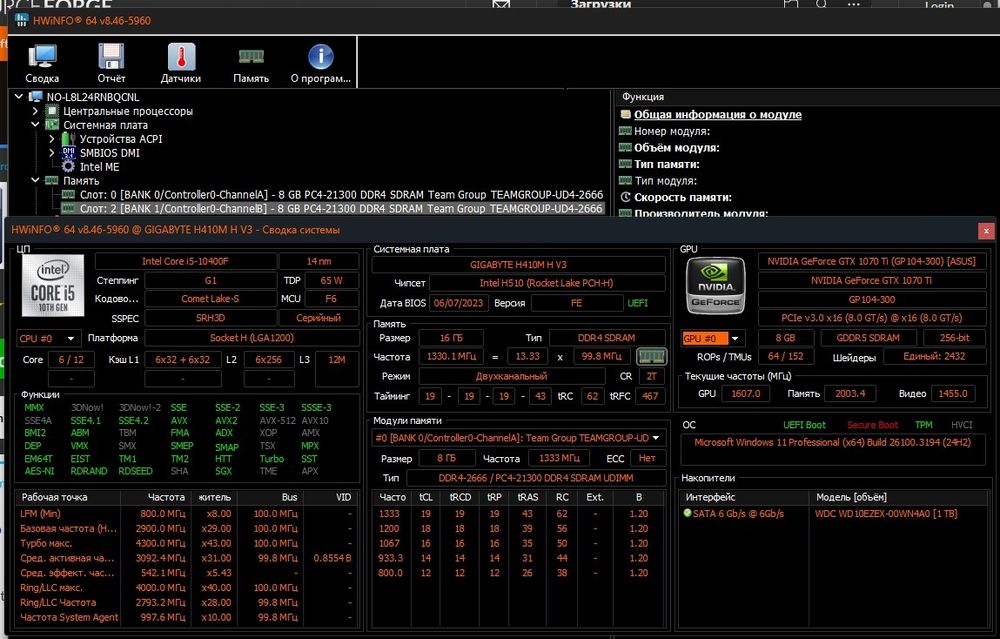Click the NVIDIA GeForce logo
This screenshot has width=1000, height=639.
[715, 285]
